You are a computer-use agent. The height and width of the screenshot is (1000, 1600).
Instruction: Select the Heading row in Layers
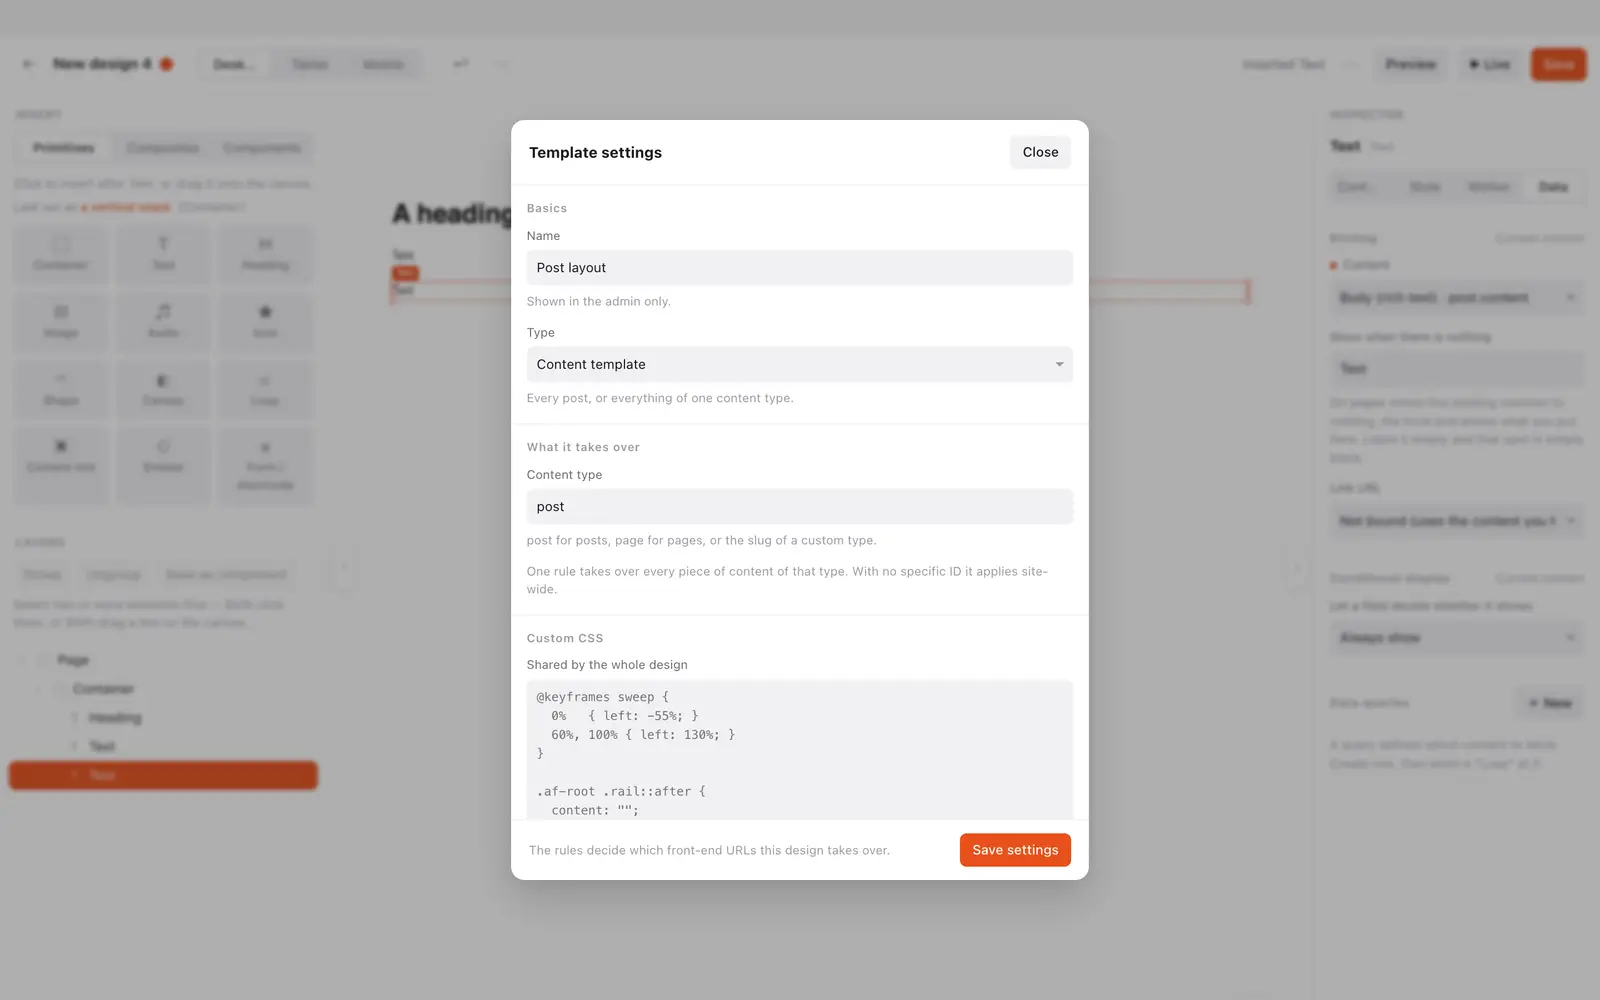click(x=163, y=718)
